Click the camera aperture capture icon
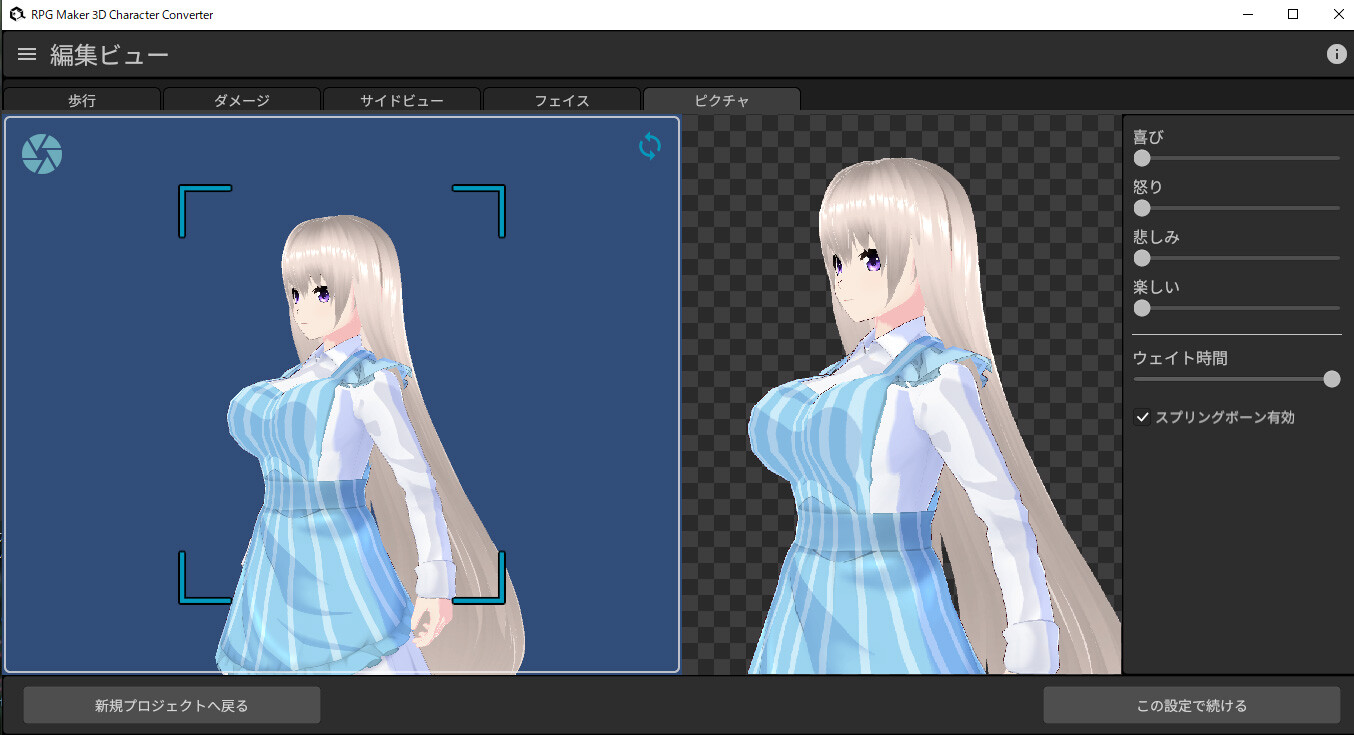1354x735 pixels. coord(42,153)
